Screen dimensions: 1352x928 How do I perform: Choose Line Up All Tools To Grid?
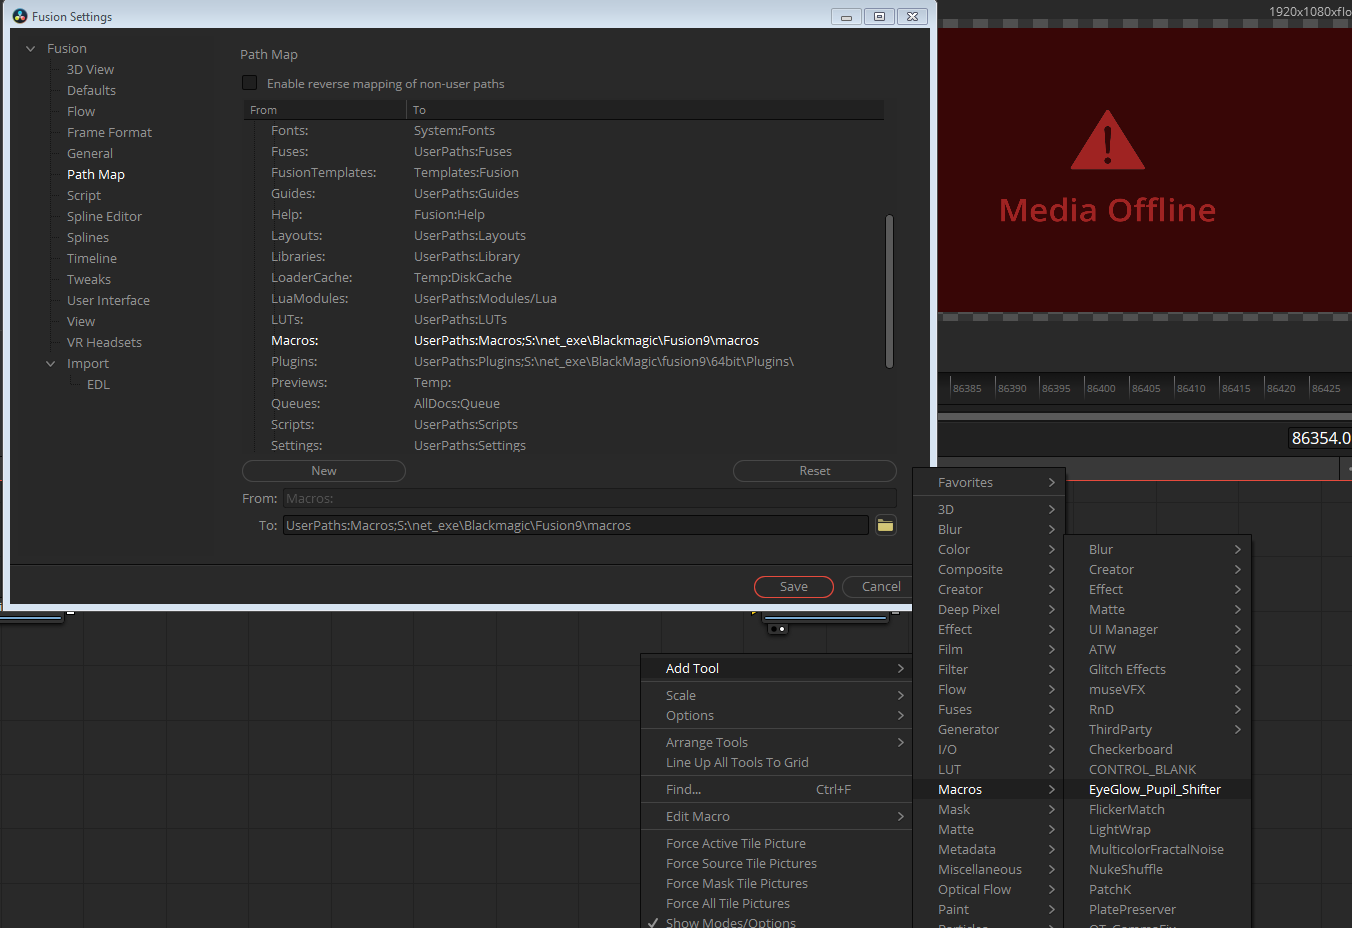click(776, 762)
